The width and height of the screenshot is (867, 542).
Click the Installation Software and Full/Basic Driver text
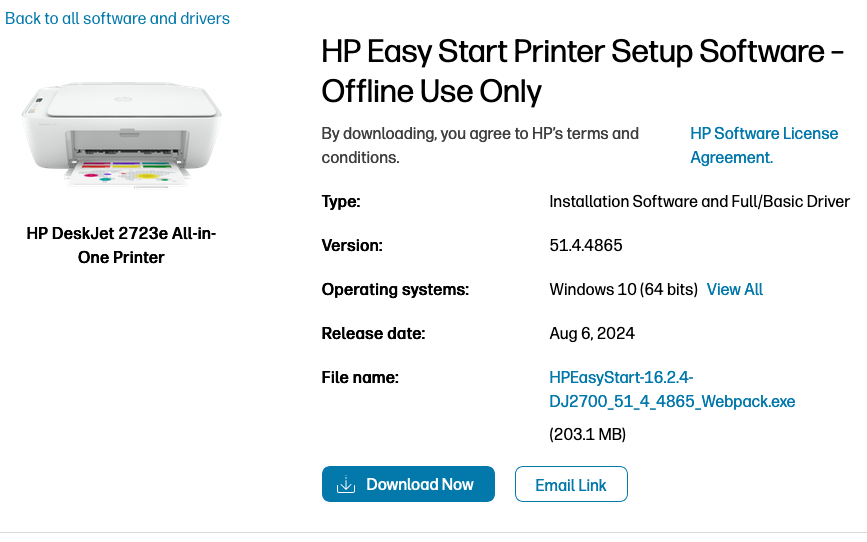[x=699, y=201]
